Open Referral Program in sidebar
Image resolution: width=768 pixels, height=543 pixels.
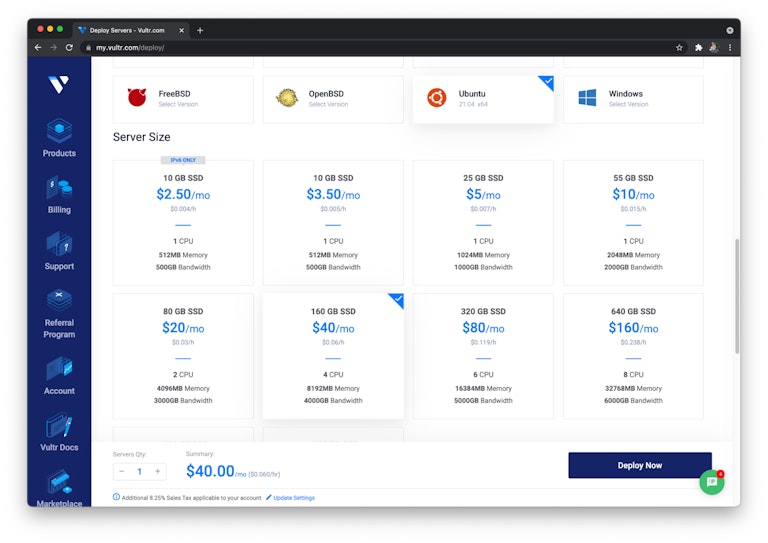tap(59, 314)
